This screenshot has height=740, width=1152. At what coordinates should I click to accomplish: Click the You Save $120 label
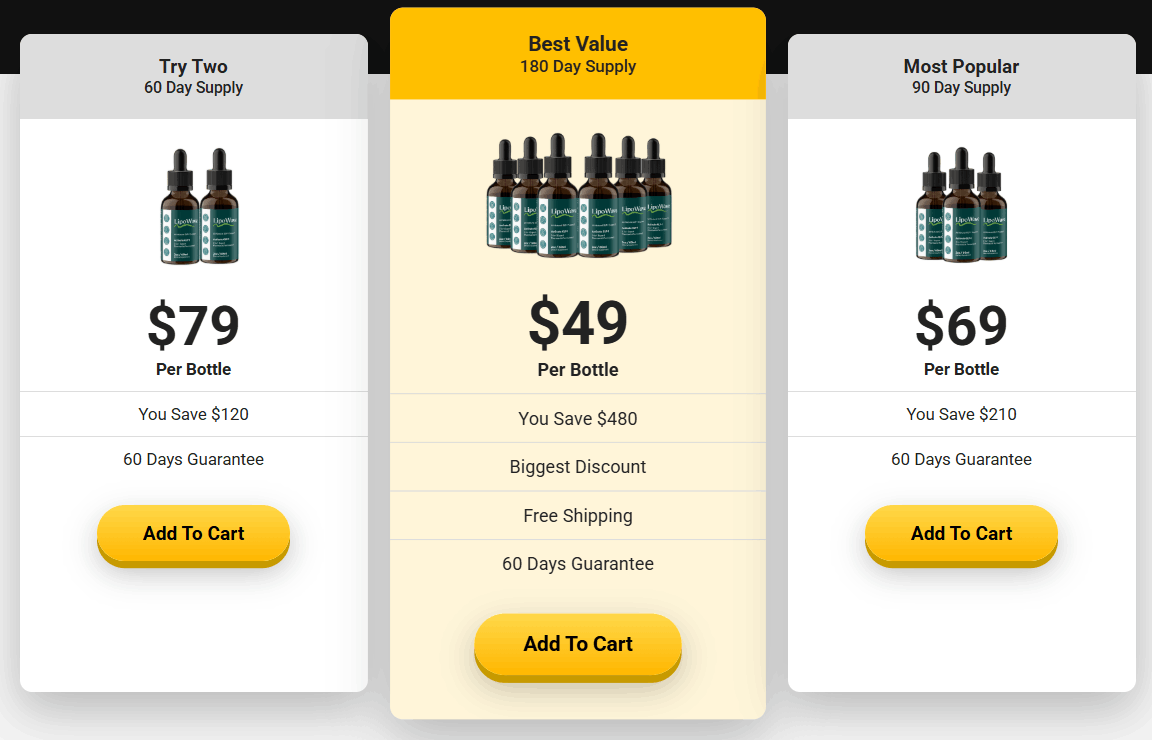[x=193, y=413]
